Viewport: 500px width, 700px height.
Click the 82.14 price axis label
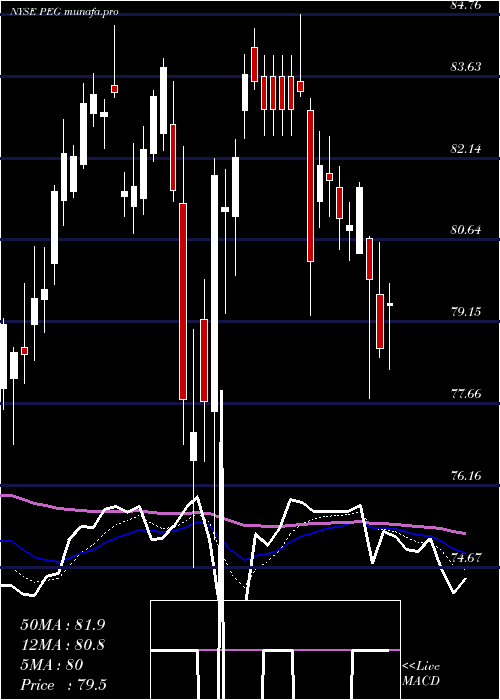tap(466, 148)
